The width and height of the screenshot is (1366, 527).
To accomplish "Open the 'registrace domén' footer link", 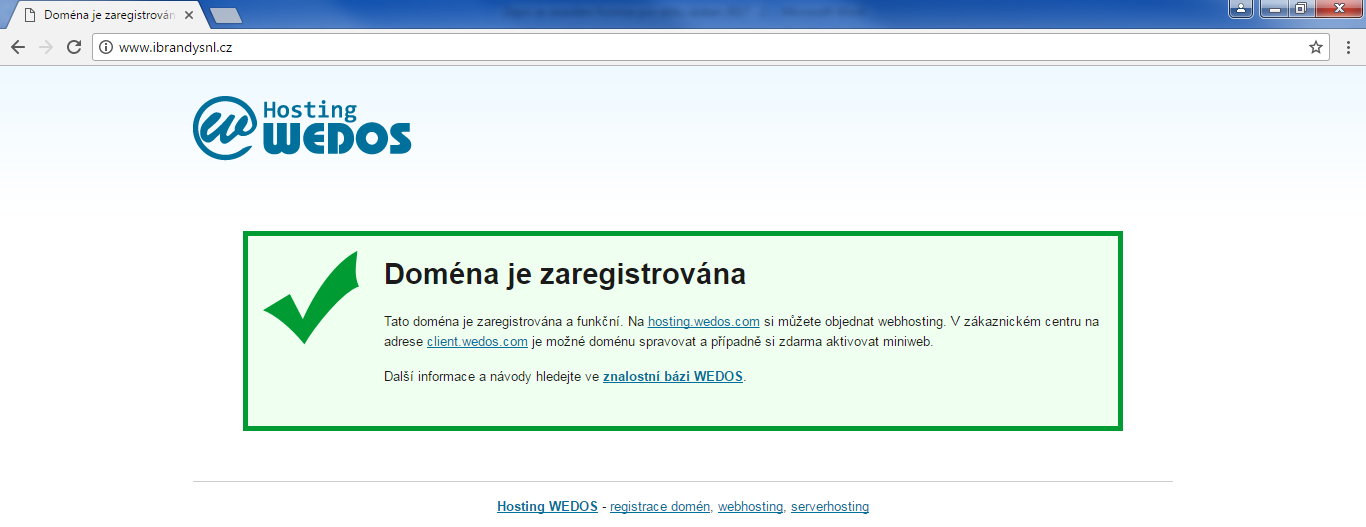I will pos(660,507).
